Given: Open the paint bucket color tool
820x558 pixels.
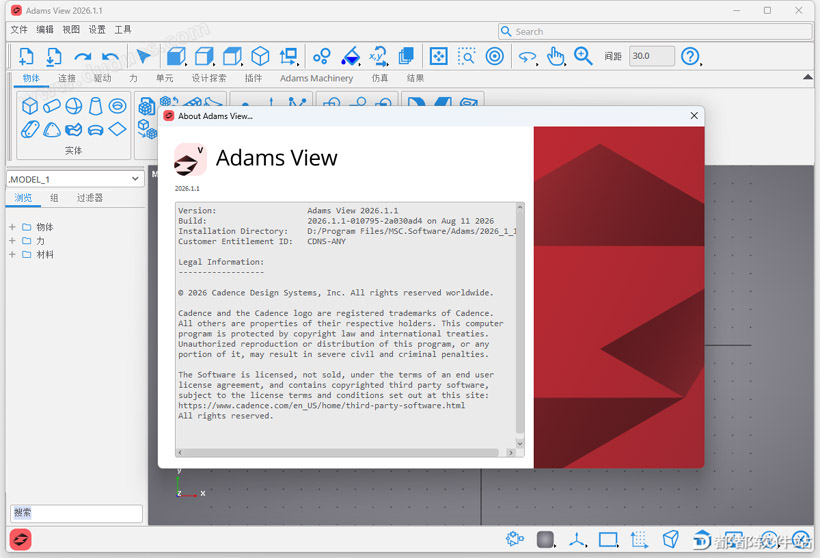Looking at the screenshot, I should tap(350, 56).
